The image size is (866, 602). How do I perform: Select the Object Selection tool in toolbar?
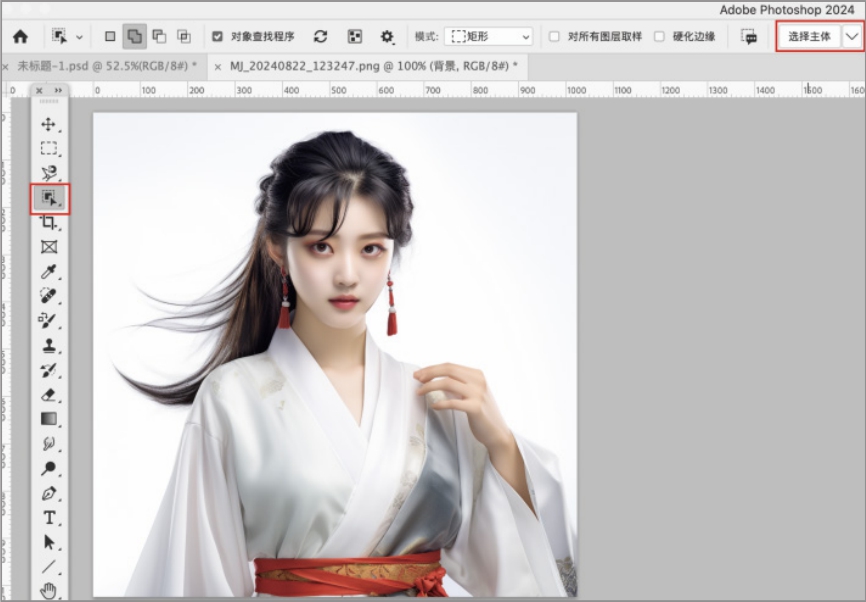point(48,198)
